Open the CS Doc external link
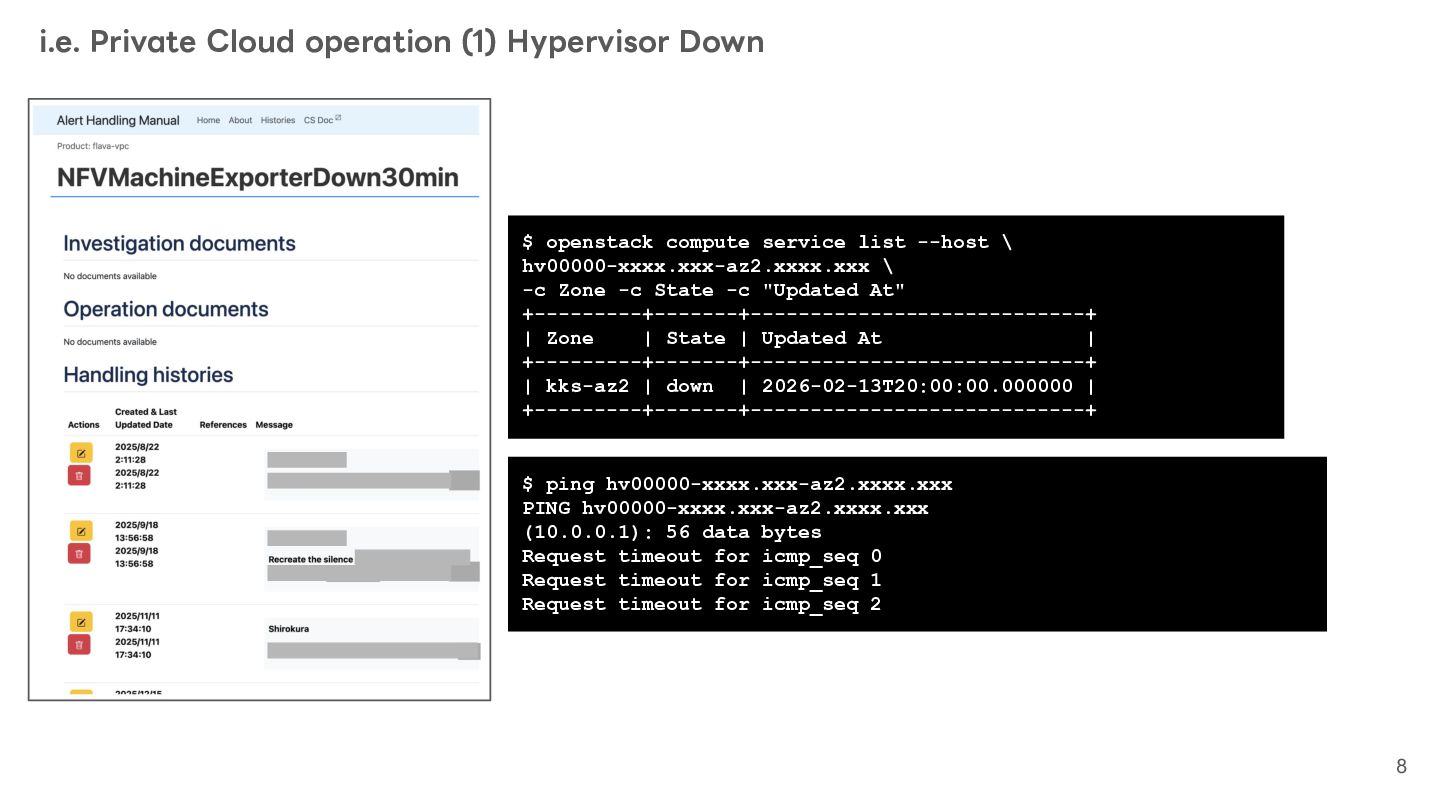Image resolution: width=1440 pixels, height=810 pixels. coord(322,120)
